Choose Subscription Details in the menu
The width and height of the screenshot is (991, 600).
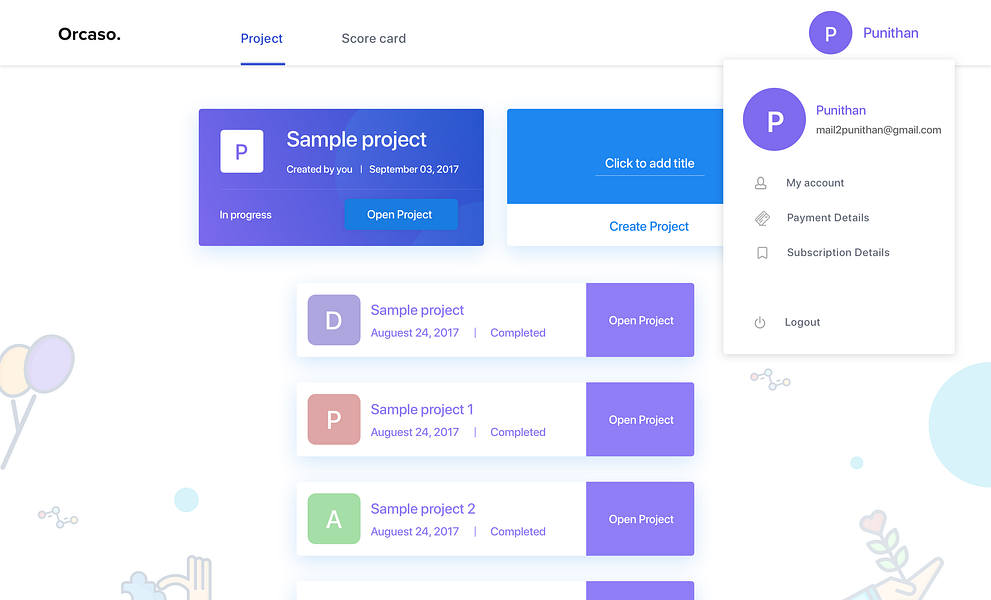point(838,252)
